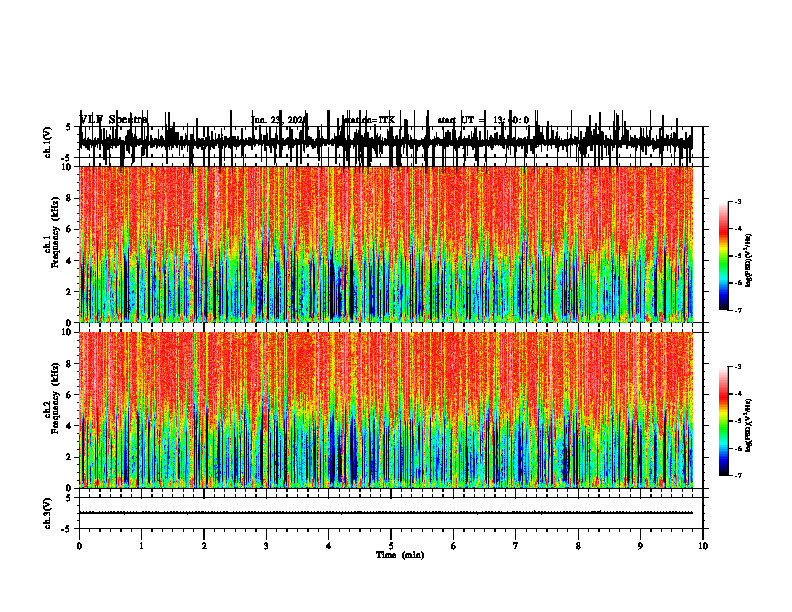Click the ch.1(V) axis label
This screenshot has width=792, height=612.
(x=48, y=142)
